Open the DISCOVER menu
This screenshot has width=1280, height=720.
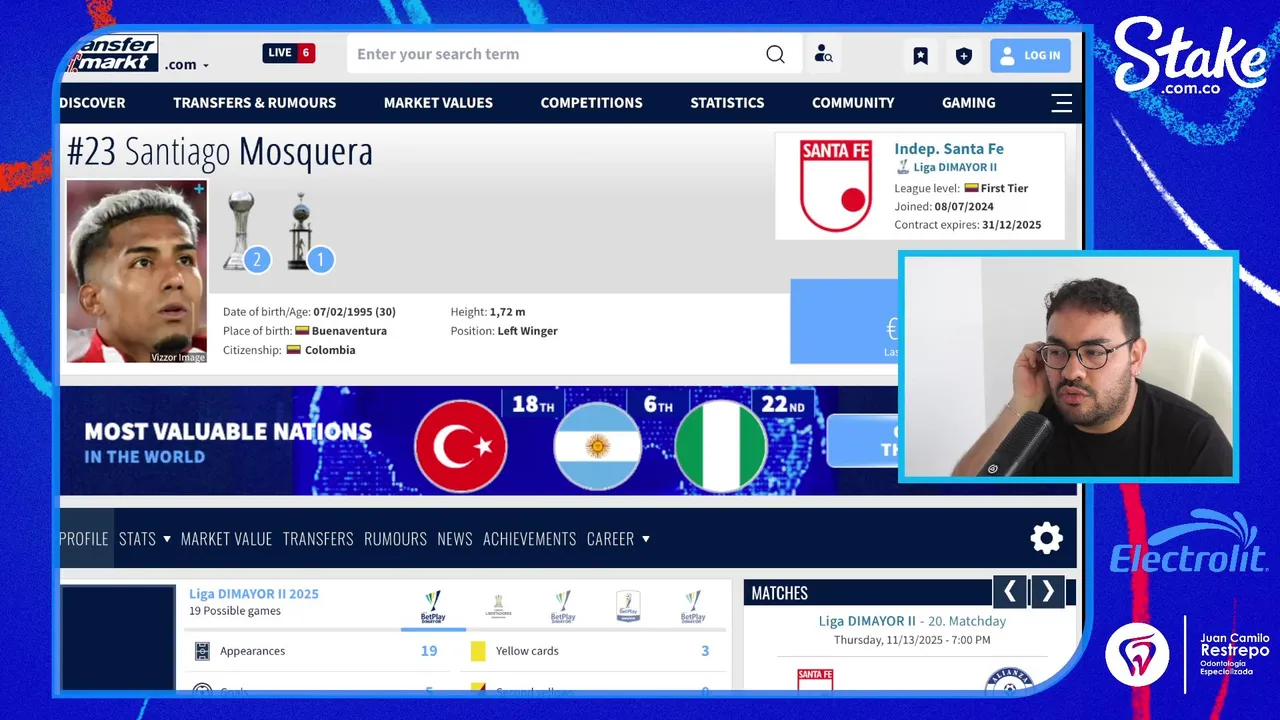92,103
